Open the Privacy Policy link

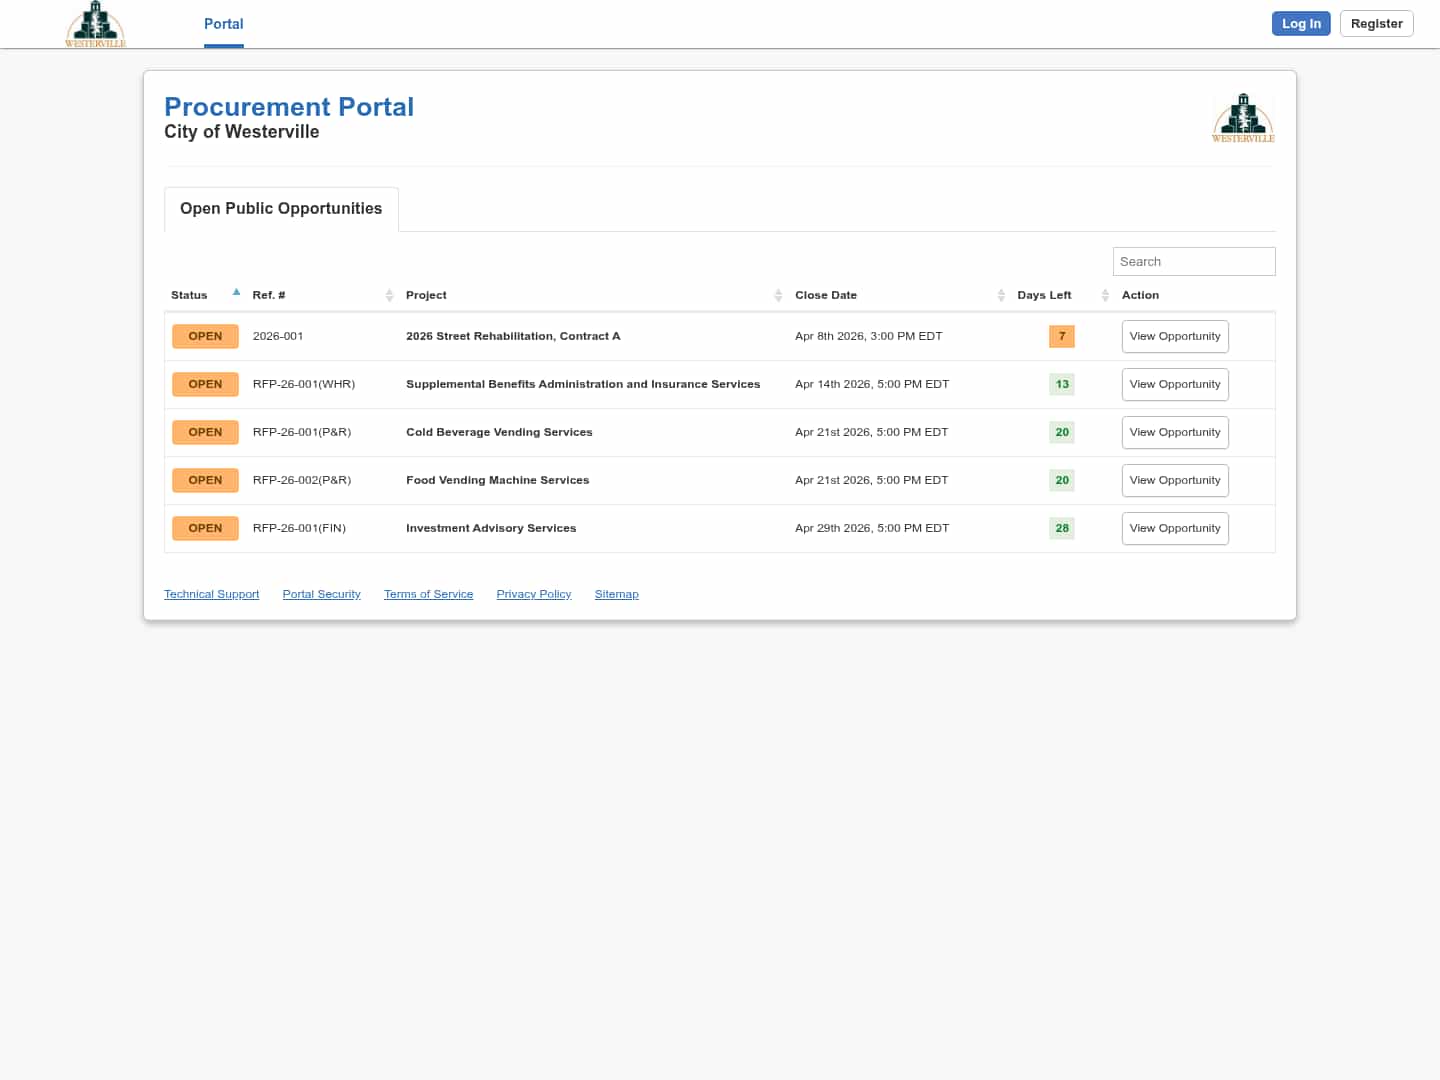[x=533, y=594]
